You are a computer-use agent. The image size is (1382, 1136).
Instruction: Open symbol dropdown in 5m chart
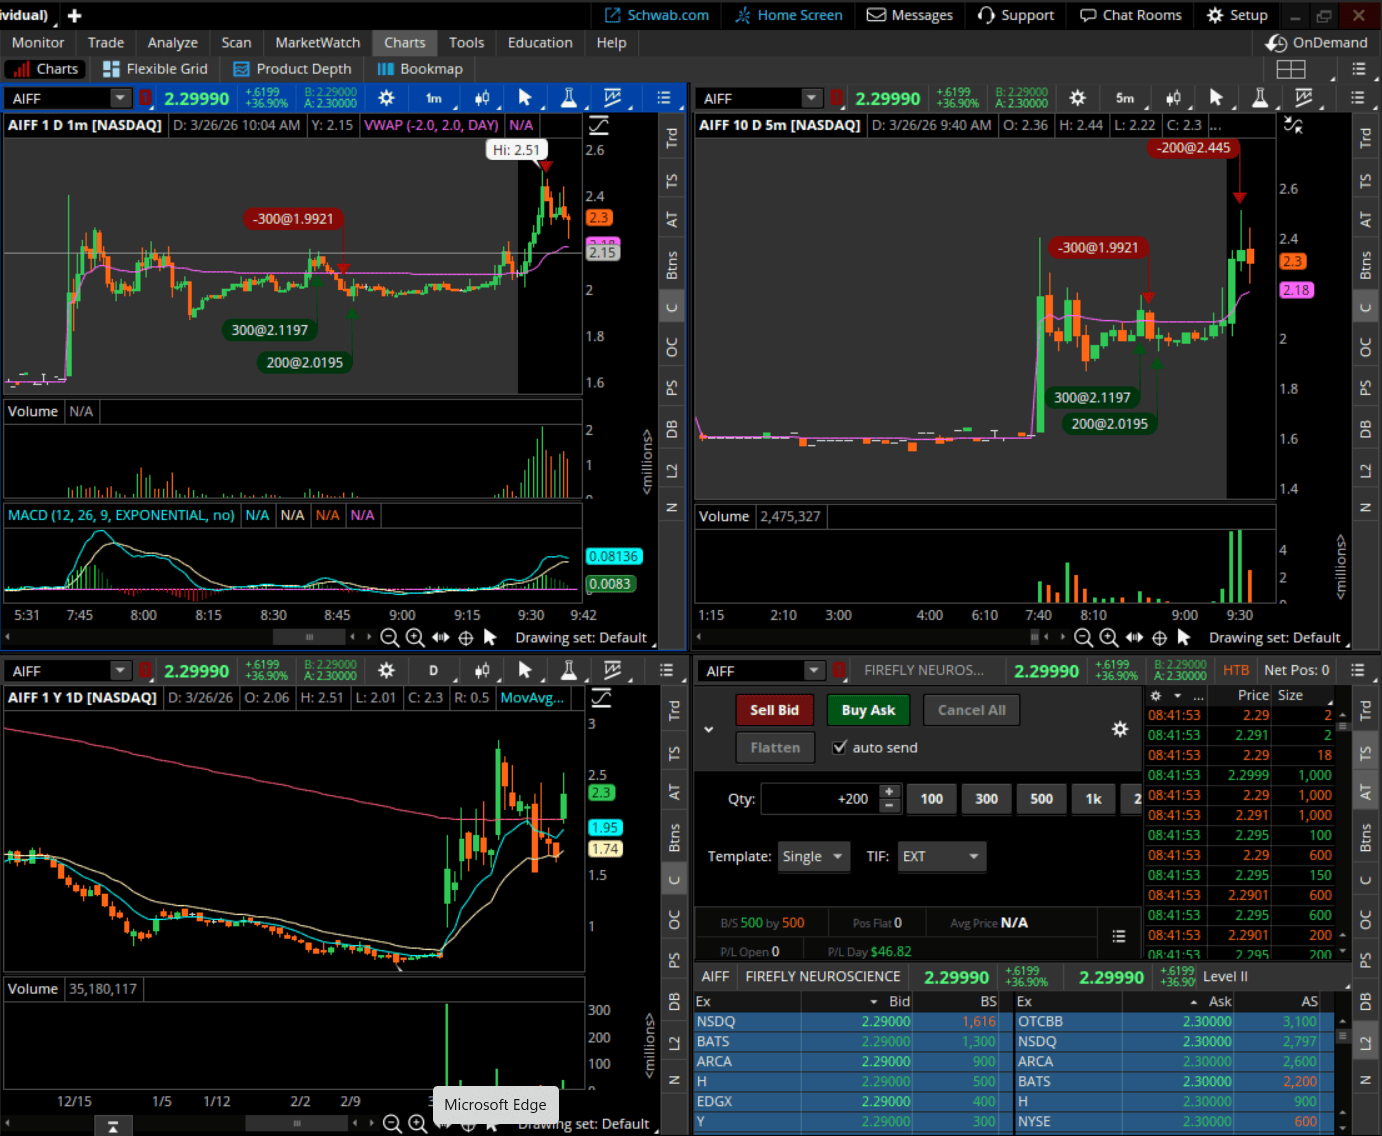[811, 98]
